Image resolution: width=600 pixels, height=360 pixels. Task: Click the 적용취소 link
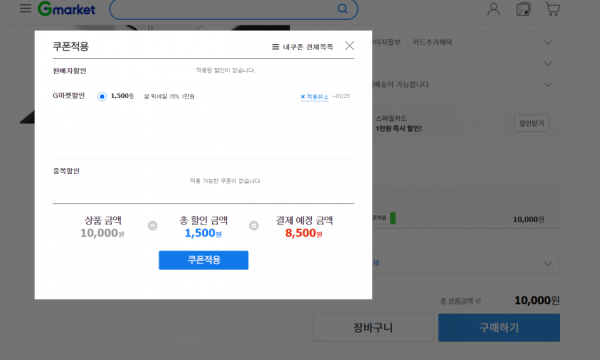click(314, 97)
